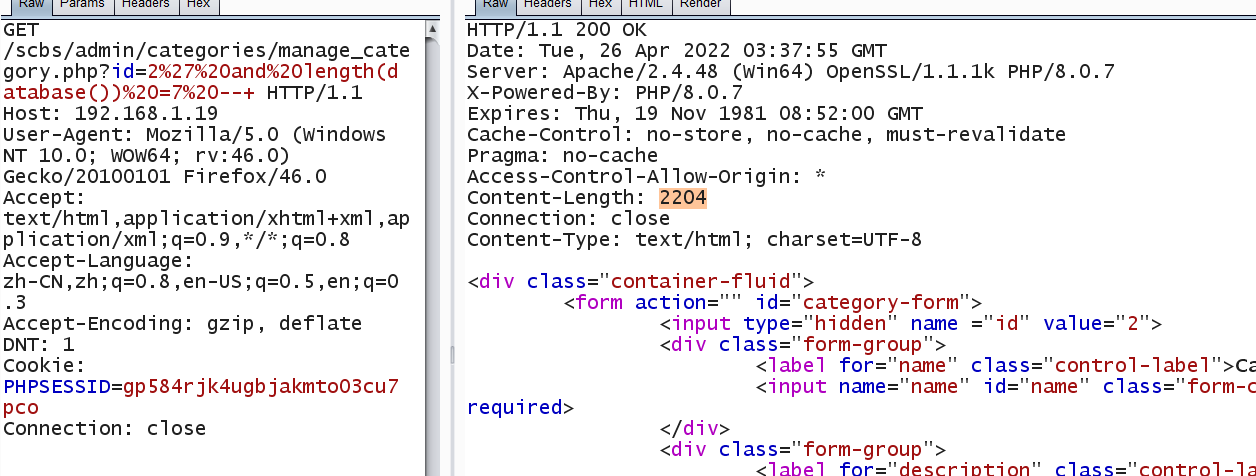Click the Expires header in the response
This screenshot has height=476, width=1256.
click(x=695, y=114)
